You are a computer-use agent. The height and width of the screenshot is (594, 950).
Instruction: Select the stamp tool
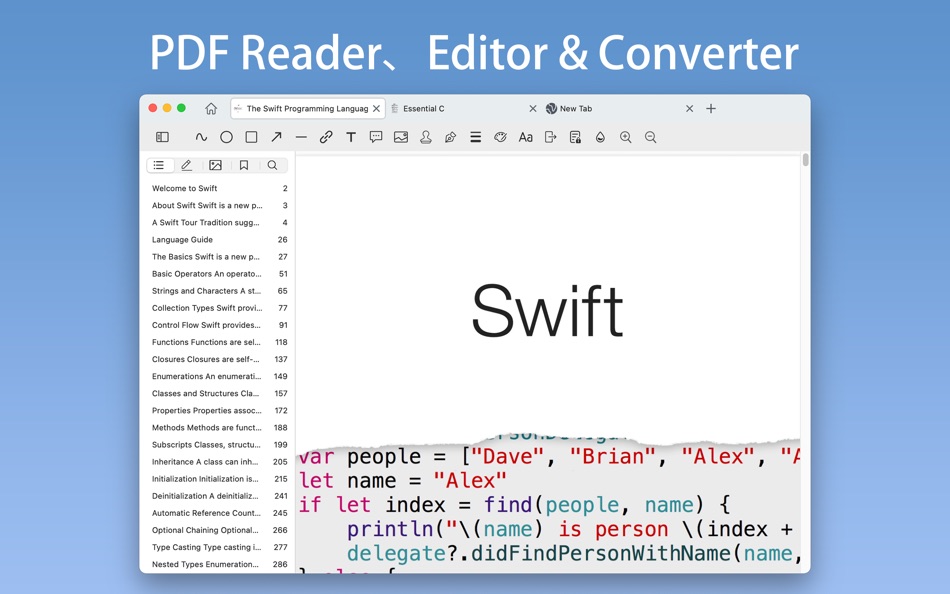click(426, 137)
